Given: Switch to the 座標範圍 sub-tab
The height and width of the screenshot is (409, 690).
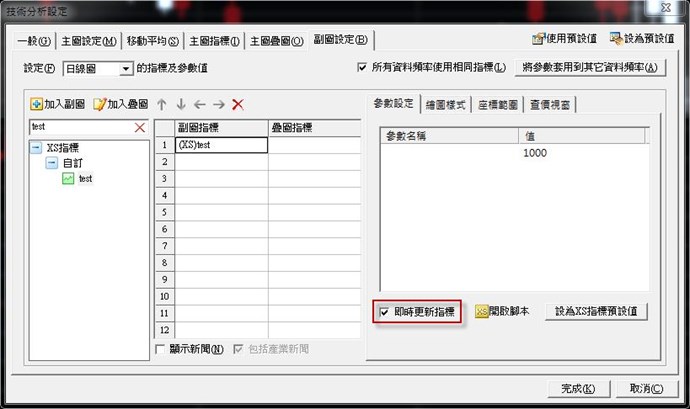Looking at the screenshot, I should (498, 105).
